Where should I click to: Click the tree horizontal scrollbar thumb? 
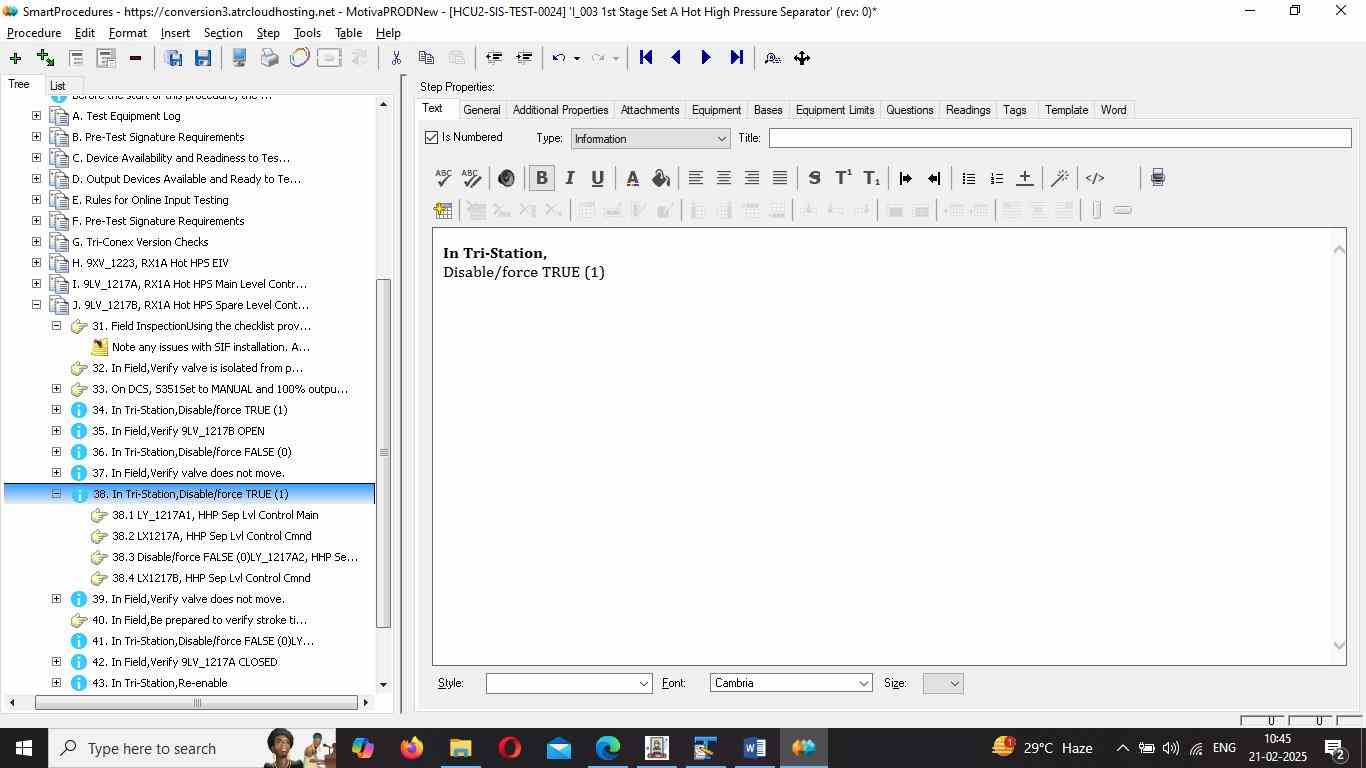click(197, 702)
